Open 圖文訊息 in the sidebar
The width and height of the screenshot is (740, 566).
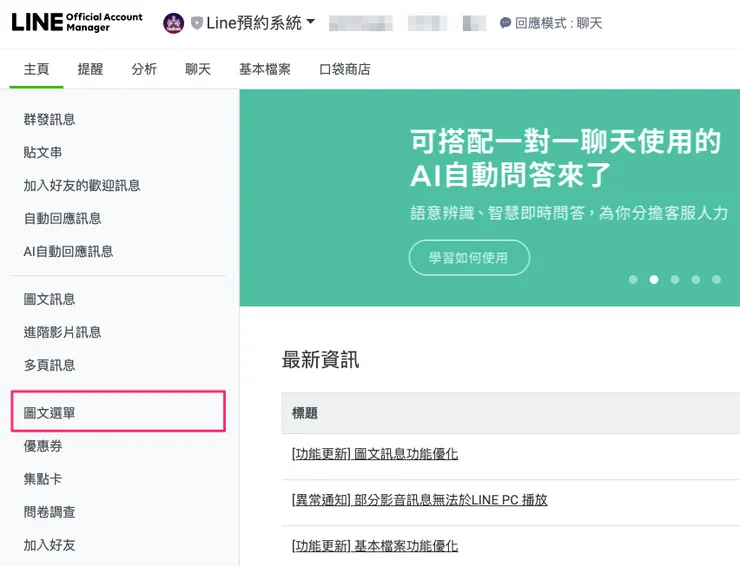click(x=50, y=299)
